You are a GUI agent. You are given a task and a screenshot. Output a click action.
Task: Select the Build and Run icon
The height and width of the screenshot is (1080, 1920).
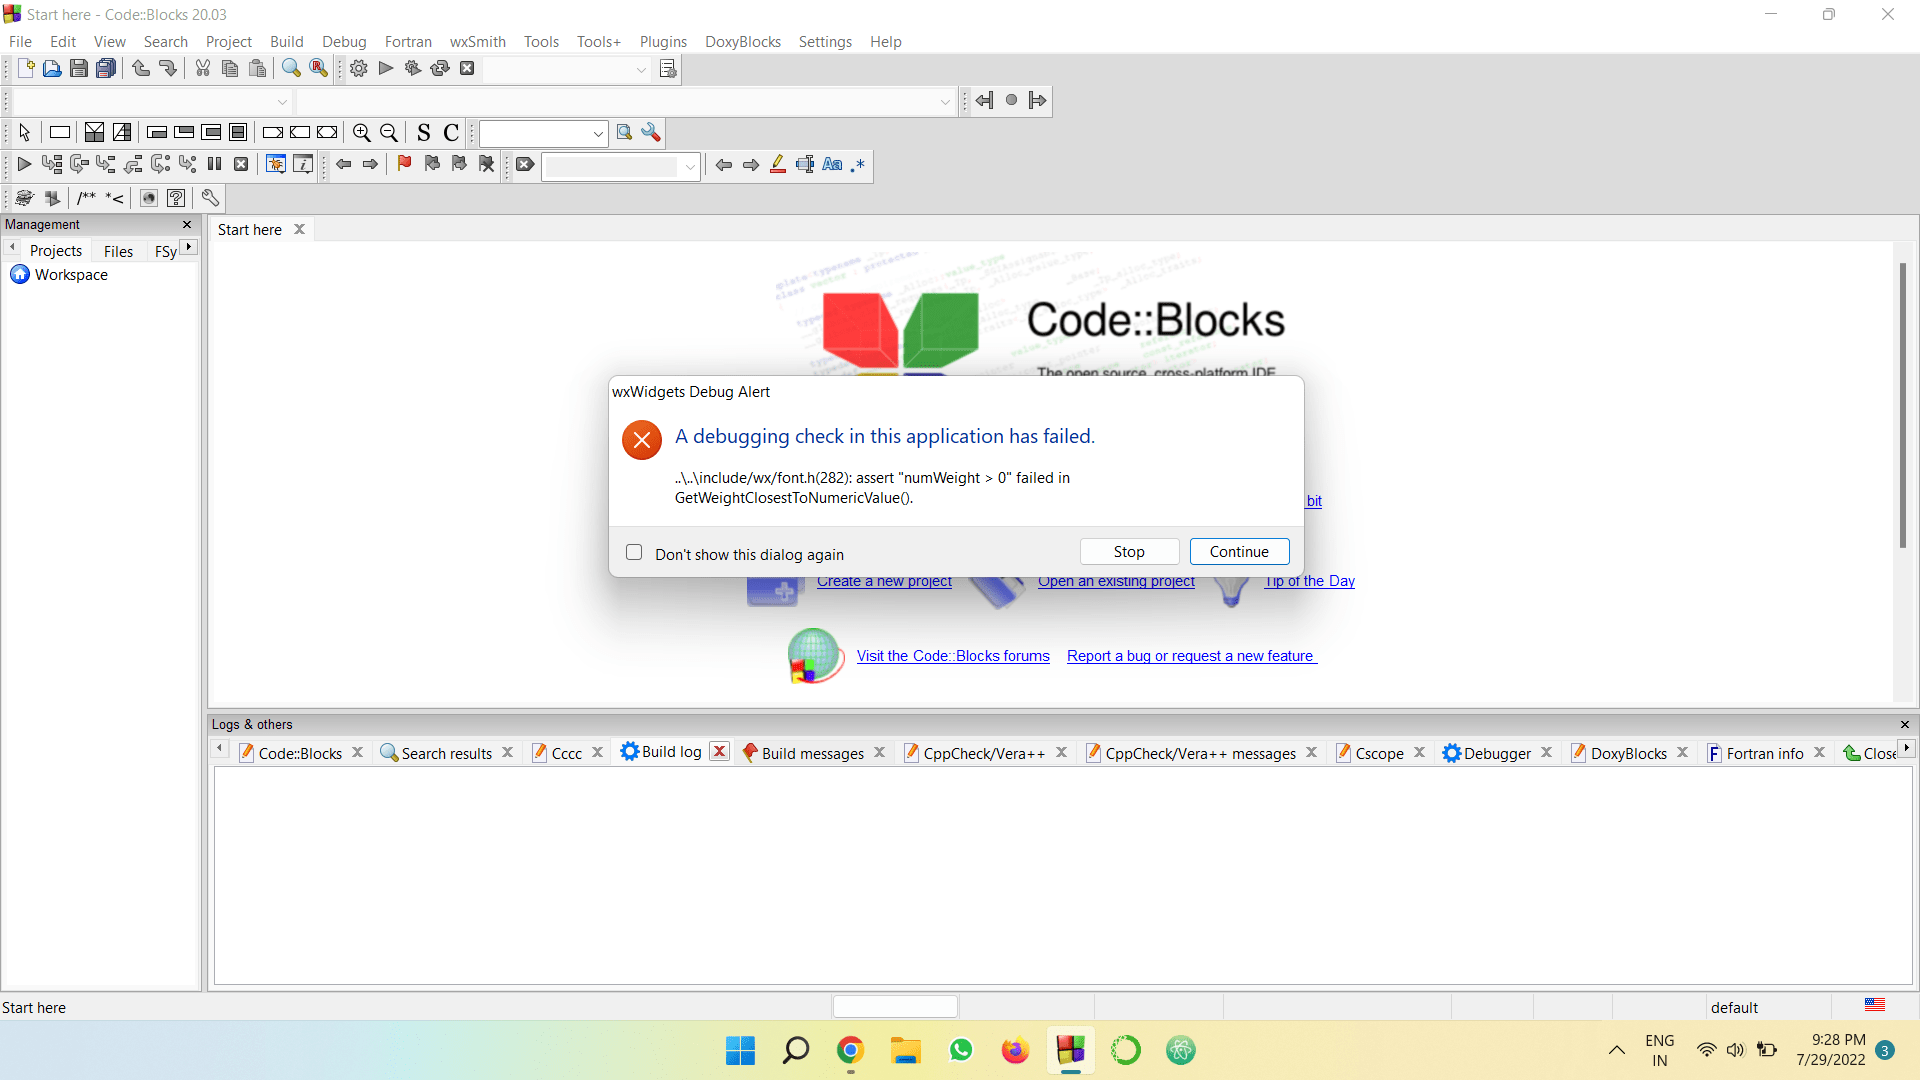click(x=412, y=68)
